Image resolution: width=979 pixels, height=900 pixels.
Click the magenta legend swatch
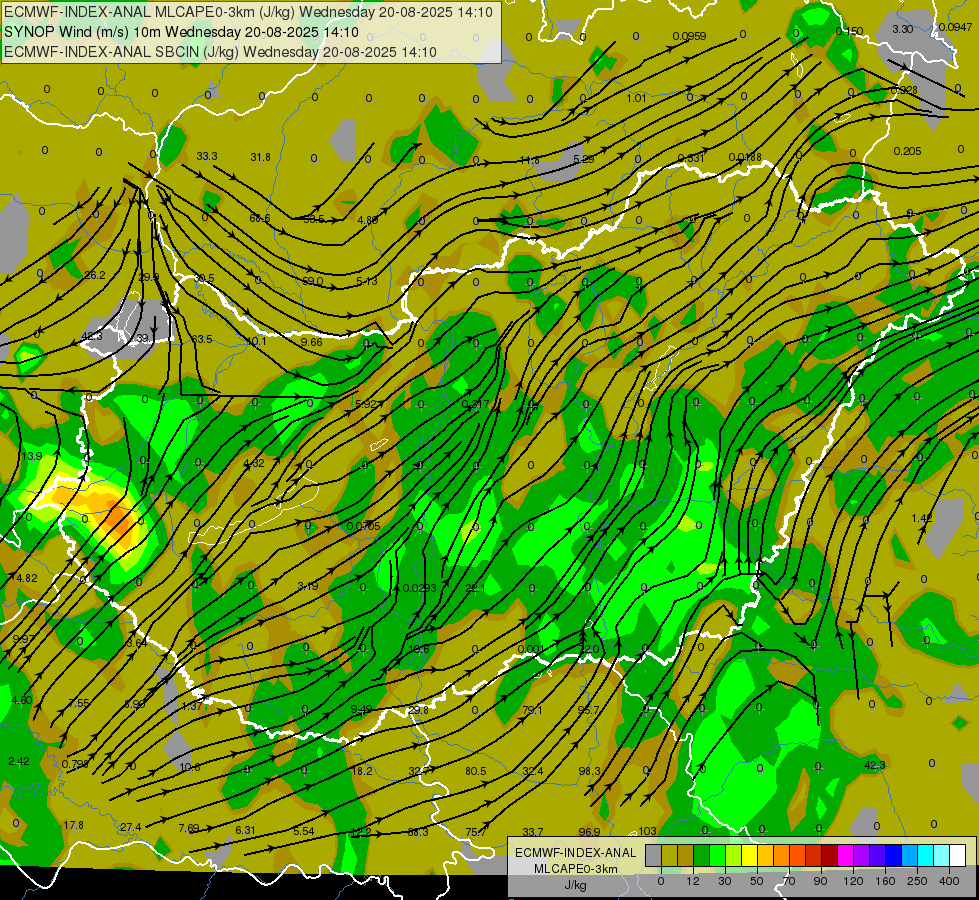point(845,856)
